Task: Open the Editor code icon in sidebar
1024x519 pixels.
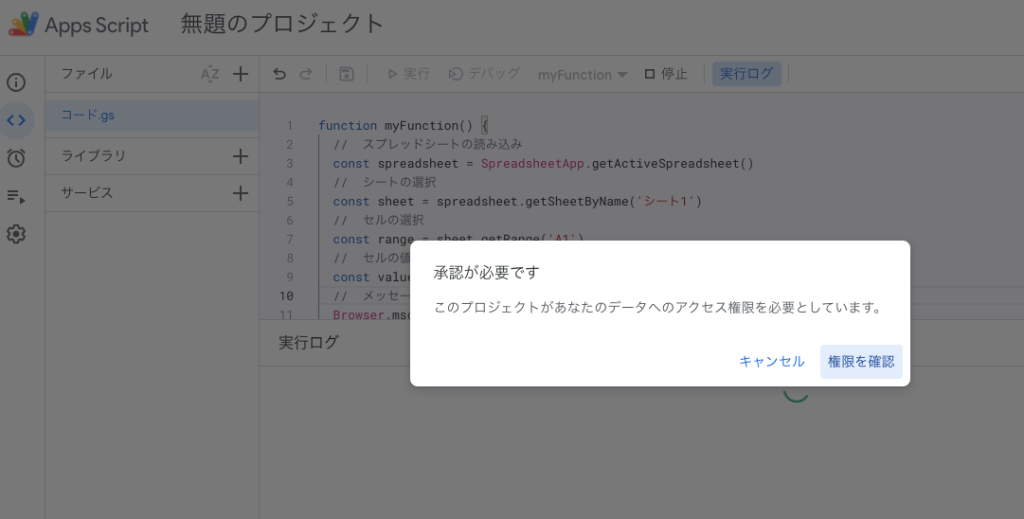Action: 16,120
